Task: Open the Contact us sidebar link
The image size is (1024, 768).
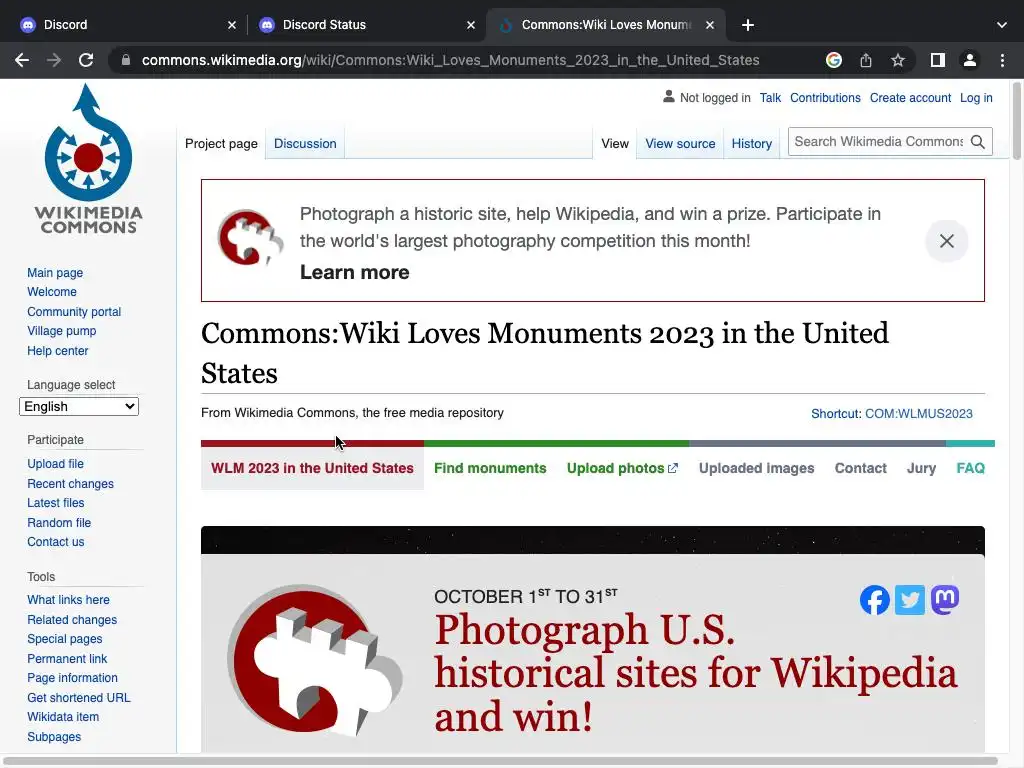Action: coord(56,542)
